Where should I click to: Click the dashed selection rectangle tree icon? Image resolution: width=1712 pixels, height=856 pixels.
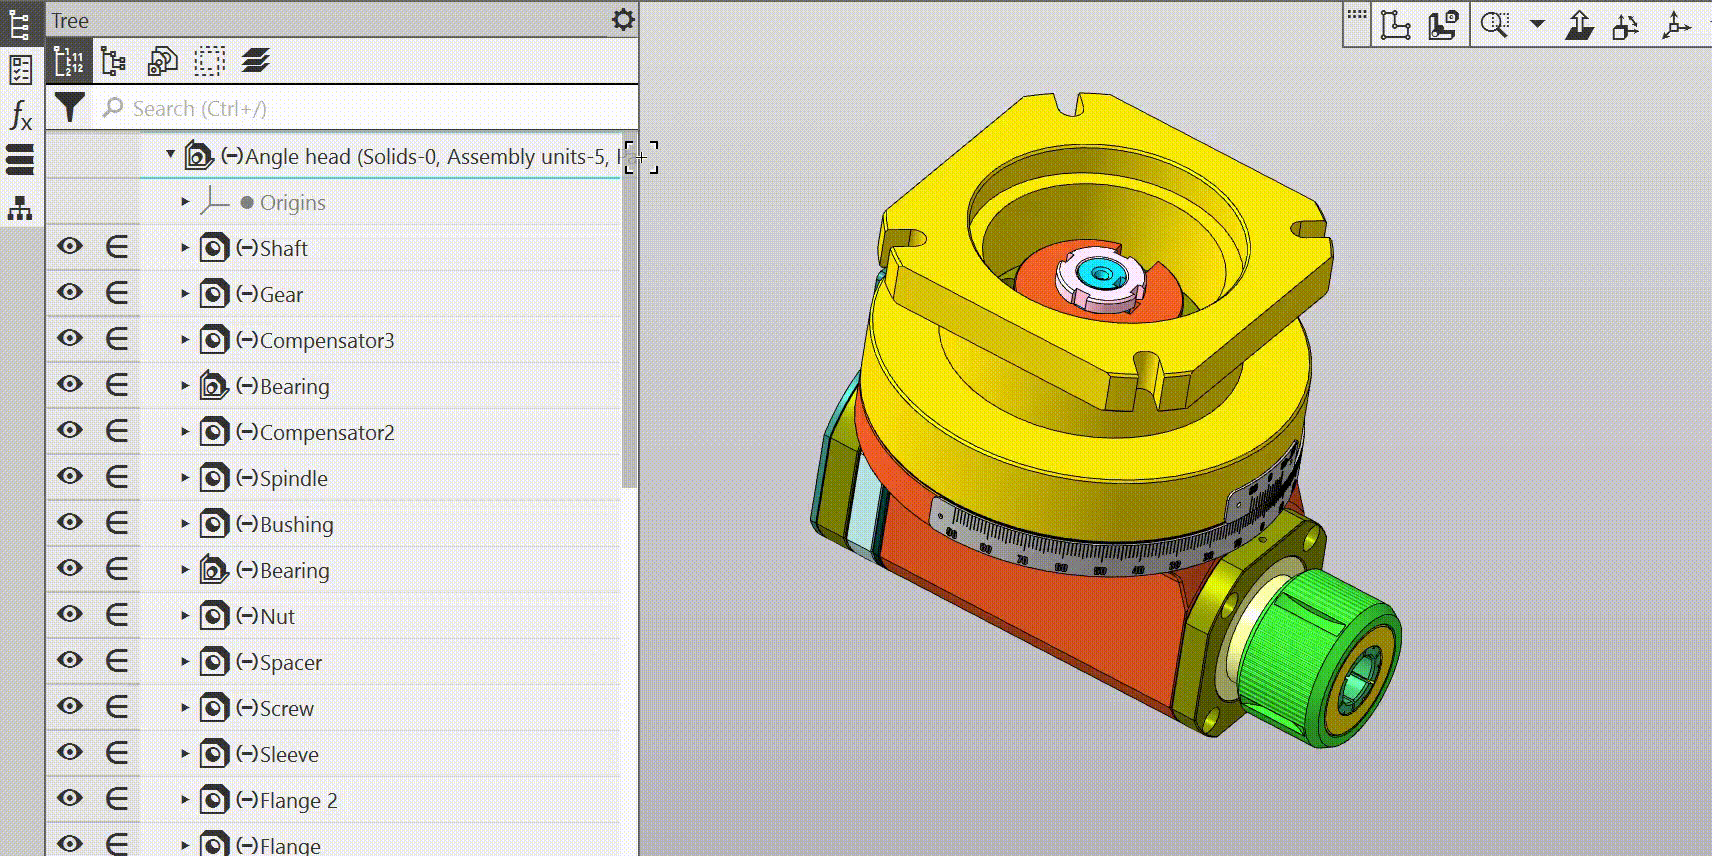(209, 61)
